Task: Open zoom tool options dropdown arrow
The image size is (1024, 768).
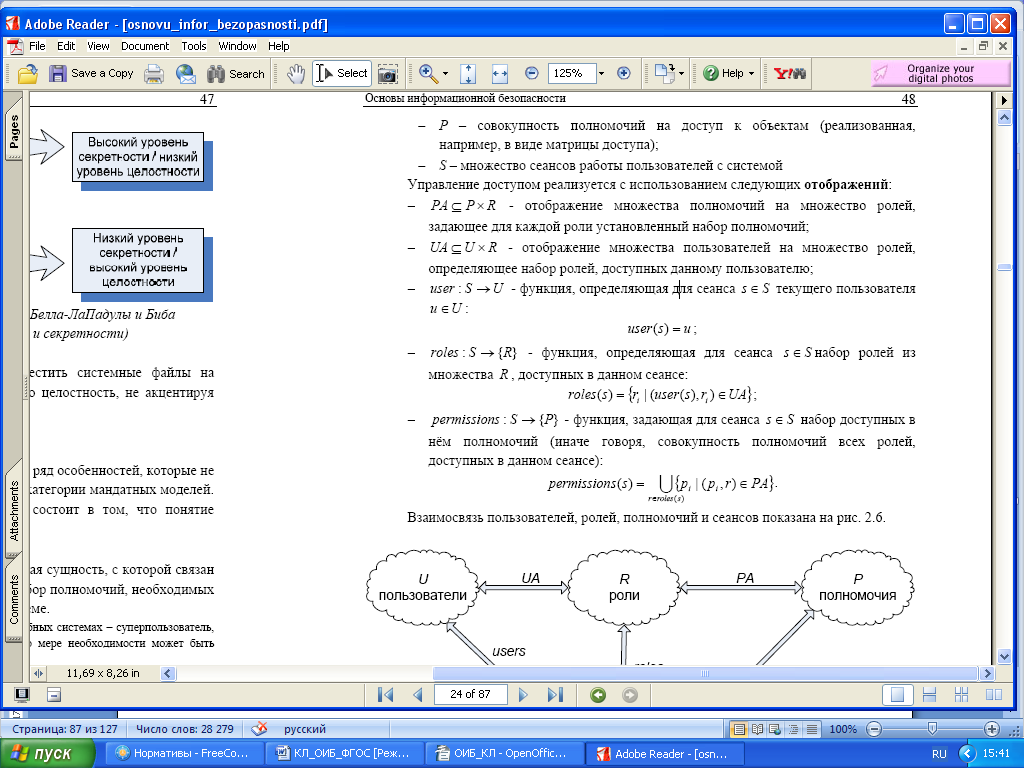Action: 445,73
